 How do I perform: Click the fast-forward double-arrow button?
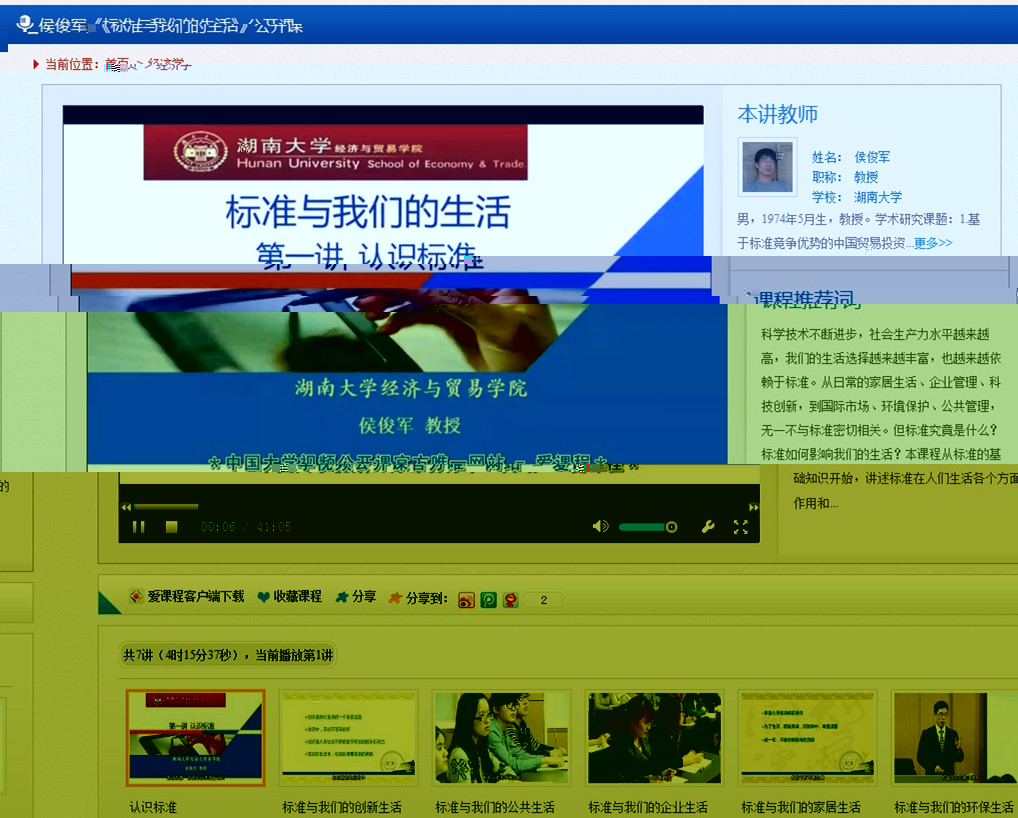pos(753,507)
